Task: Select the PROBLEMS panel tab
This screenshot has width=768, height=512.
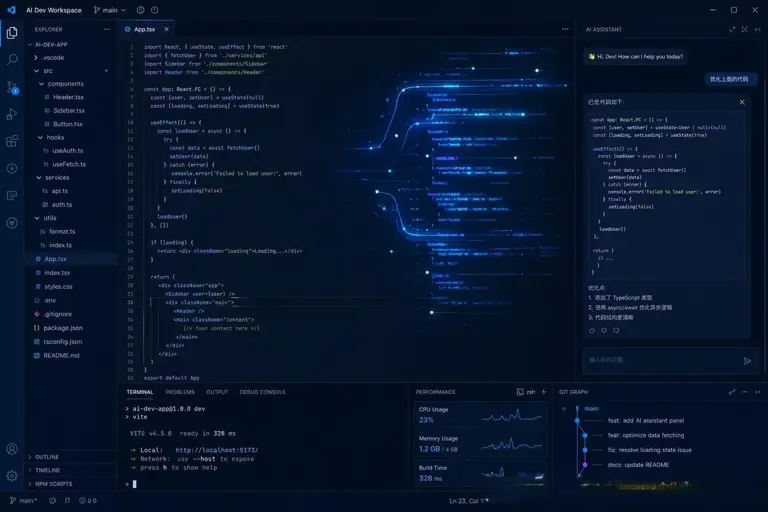Action: pyautogui.click(x=180, y=392)
